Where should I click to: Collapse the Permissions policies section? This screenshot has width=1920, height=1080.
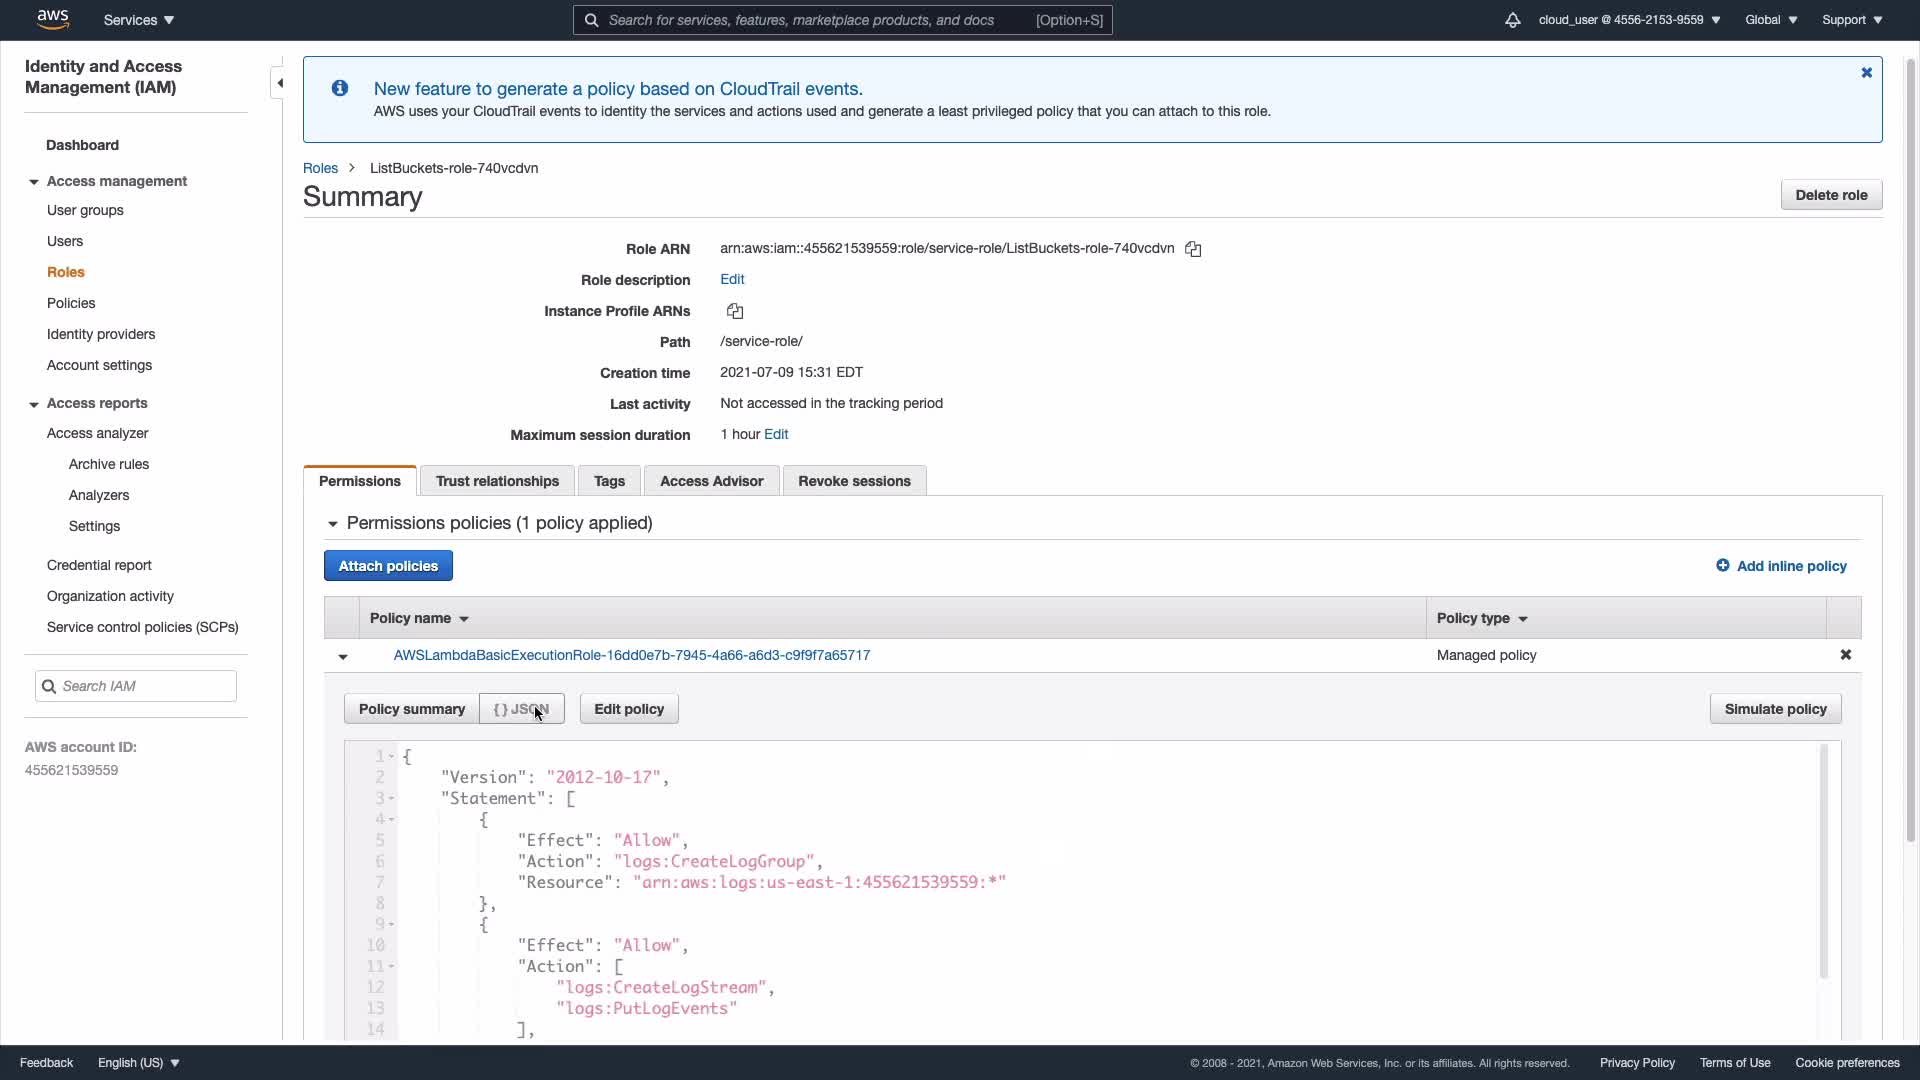pos(333,524)
